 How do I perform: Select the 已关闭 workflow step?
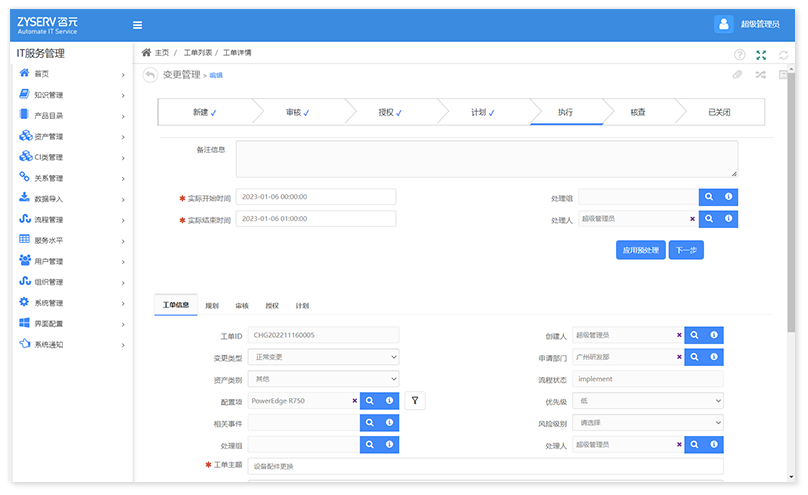(719, 112)
